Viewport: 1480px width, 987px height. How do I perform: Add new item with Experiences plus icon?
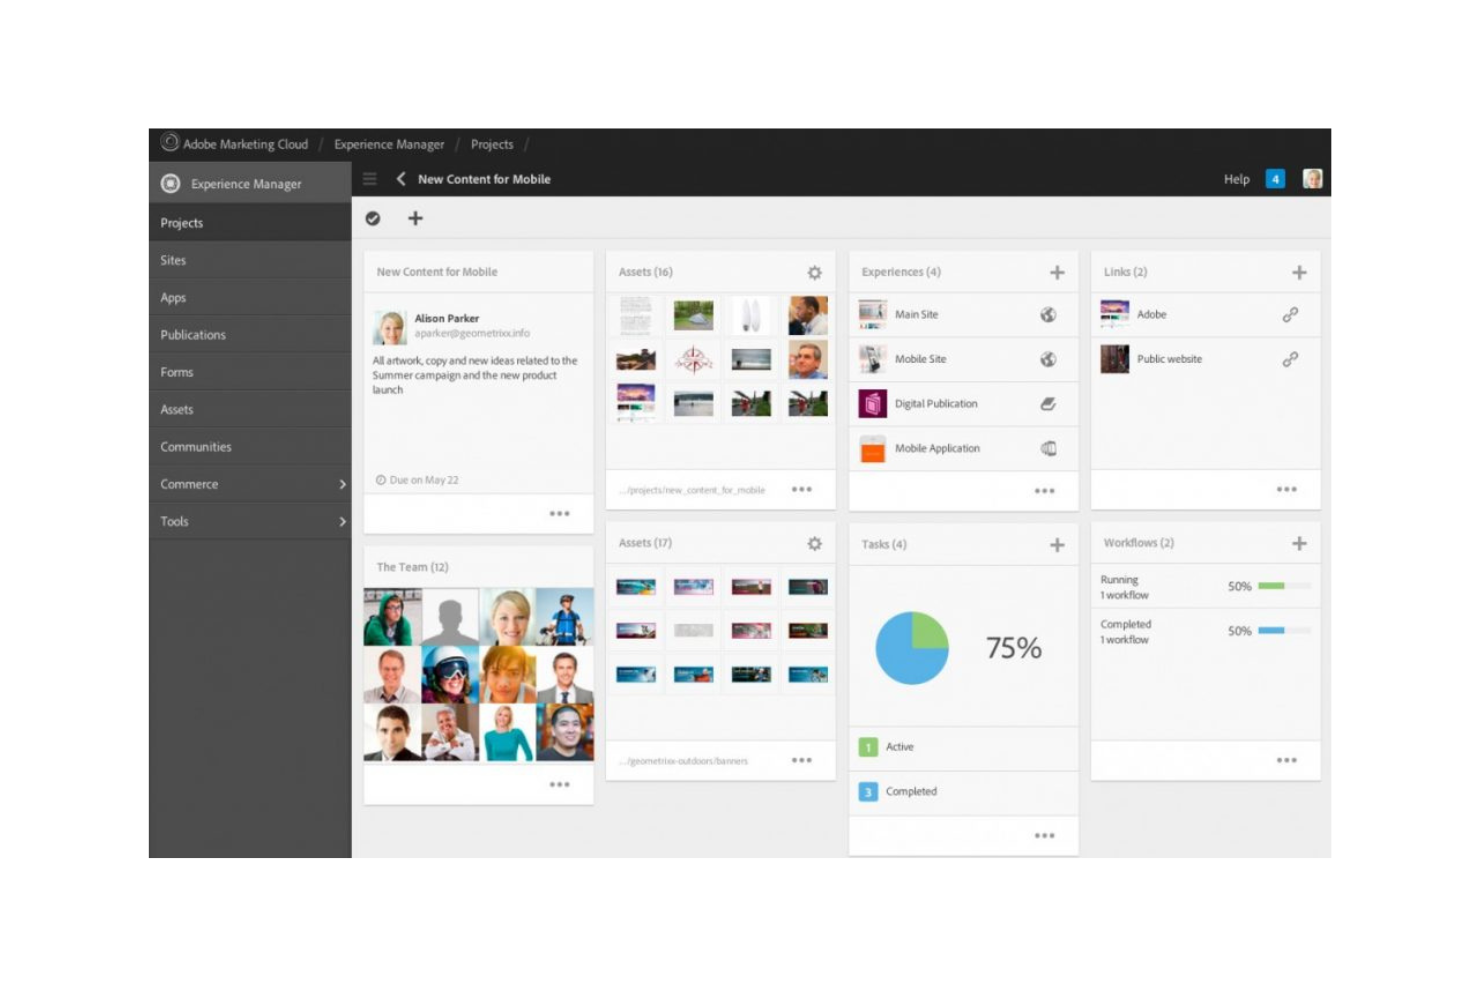[1057, 272]
